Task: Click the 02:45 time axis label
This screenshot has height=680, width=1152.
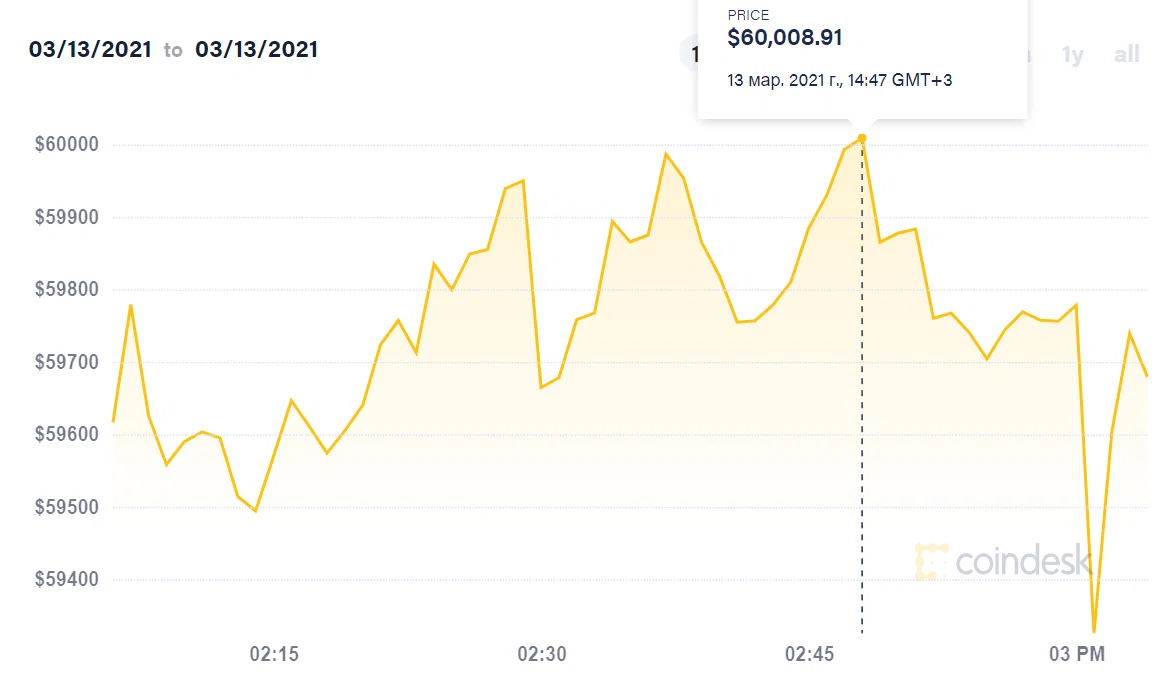Action: pos(810,655)
